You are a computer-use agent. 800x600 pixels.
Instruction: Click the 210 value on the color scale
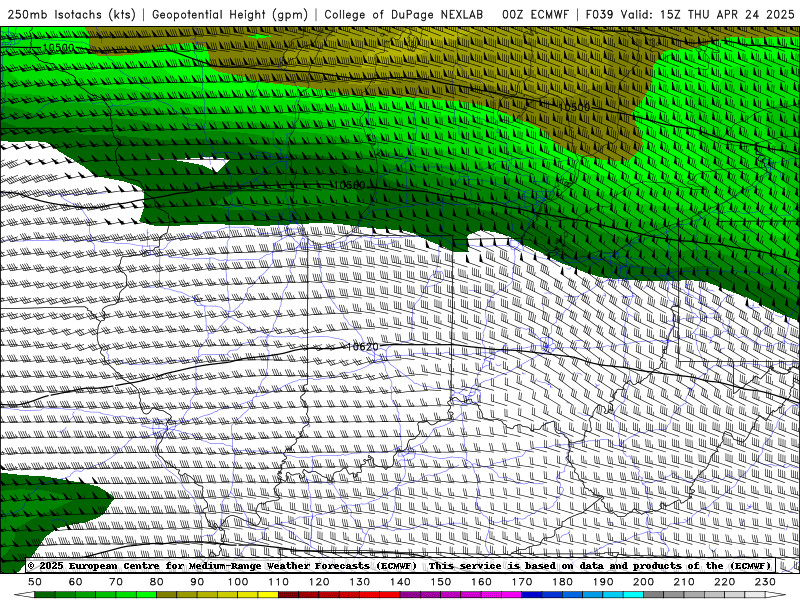click(x=684, y=582)
